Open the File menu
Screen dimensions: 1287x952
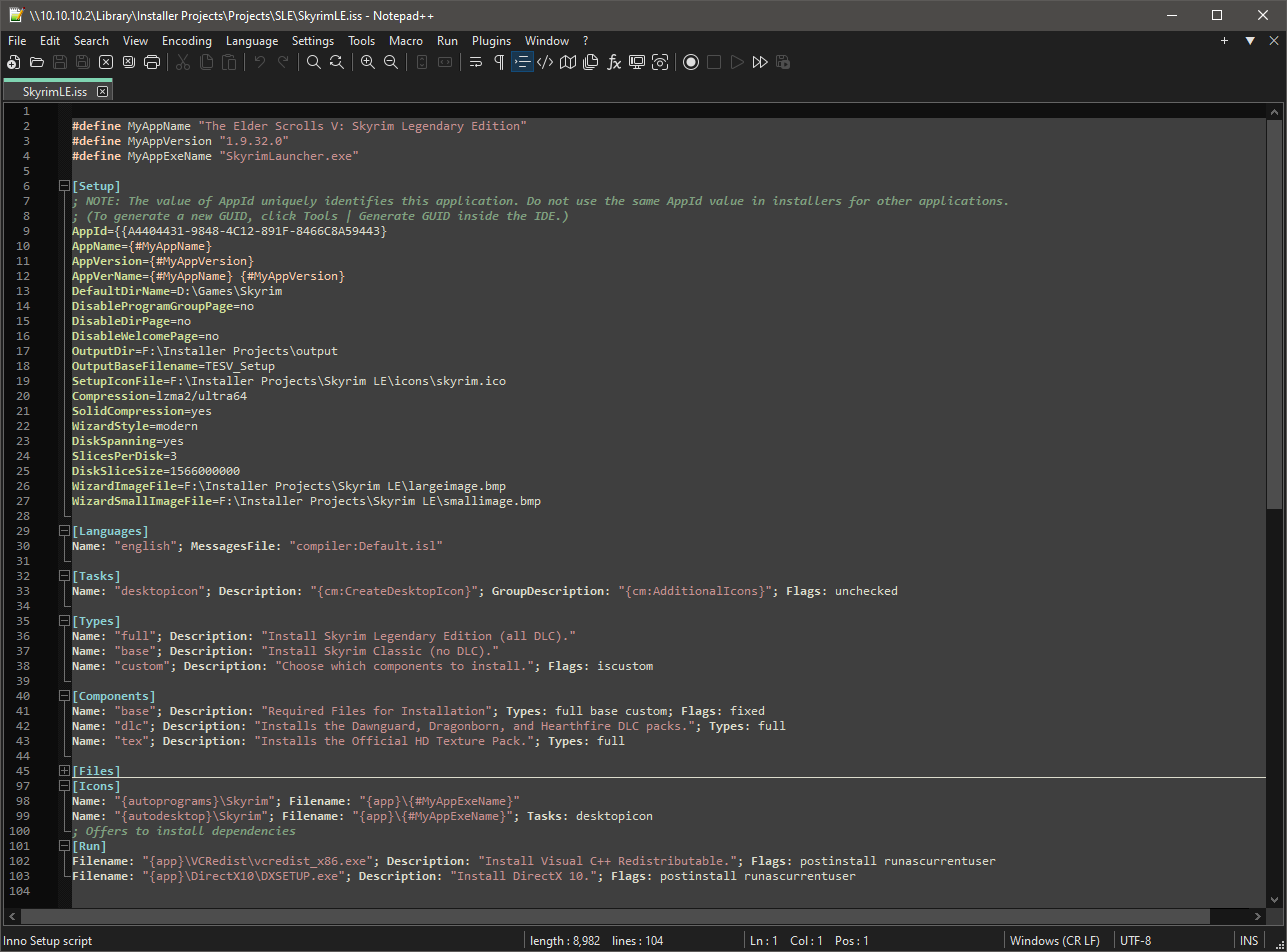[17, 41]
